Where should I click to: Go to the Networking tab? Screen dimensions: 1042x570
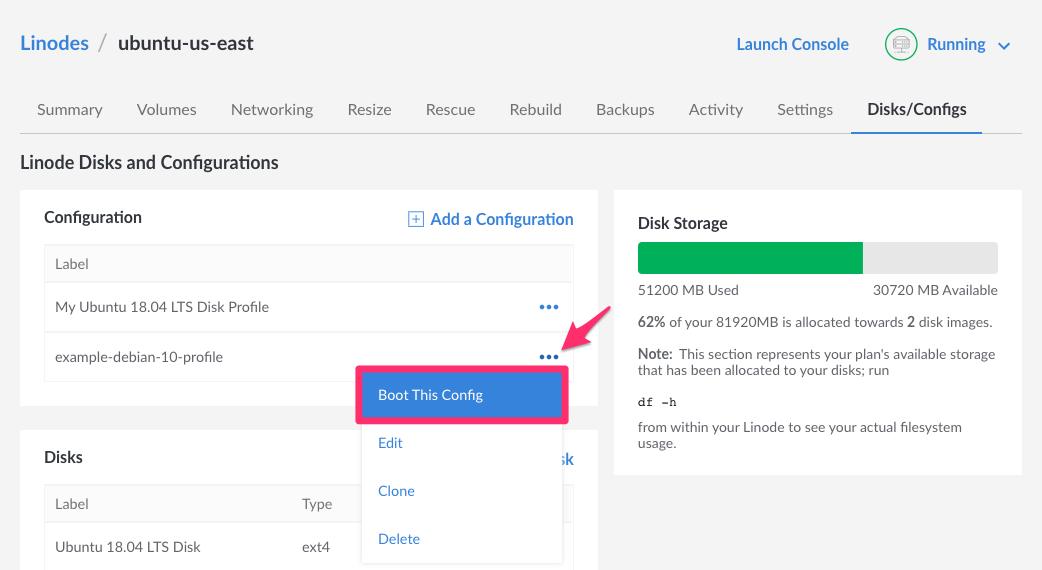pos(272,110)
